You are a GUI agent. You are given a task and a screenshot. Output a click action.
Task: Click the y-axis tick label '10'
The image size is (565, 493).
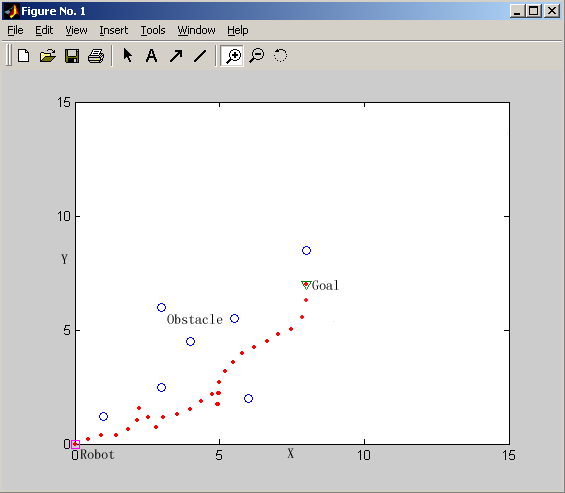coord(64,217)
